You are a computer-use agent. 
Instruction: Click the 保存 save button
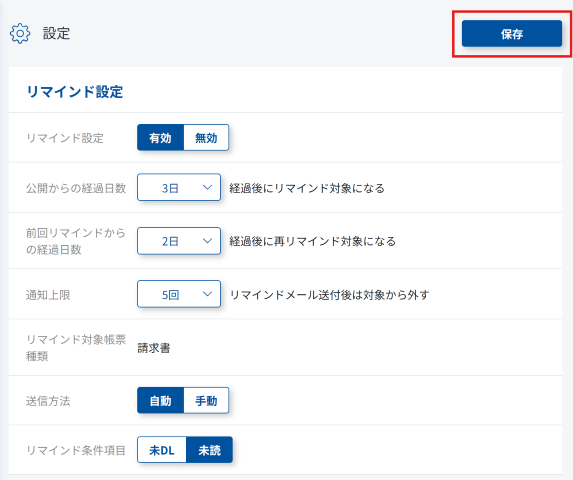512,34
